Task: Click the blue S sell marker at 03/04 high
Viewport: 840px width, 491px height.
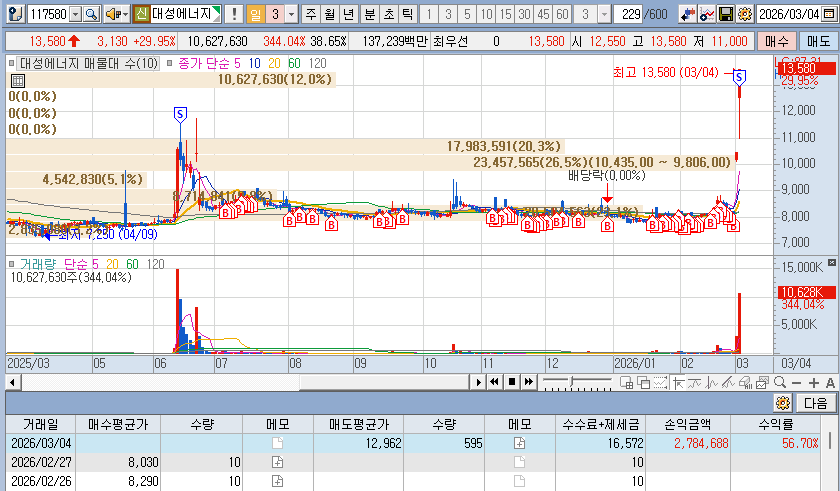Action: coord(739,78)
